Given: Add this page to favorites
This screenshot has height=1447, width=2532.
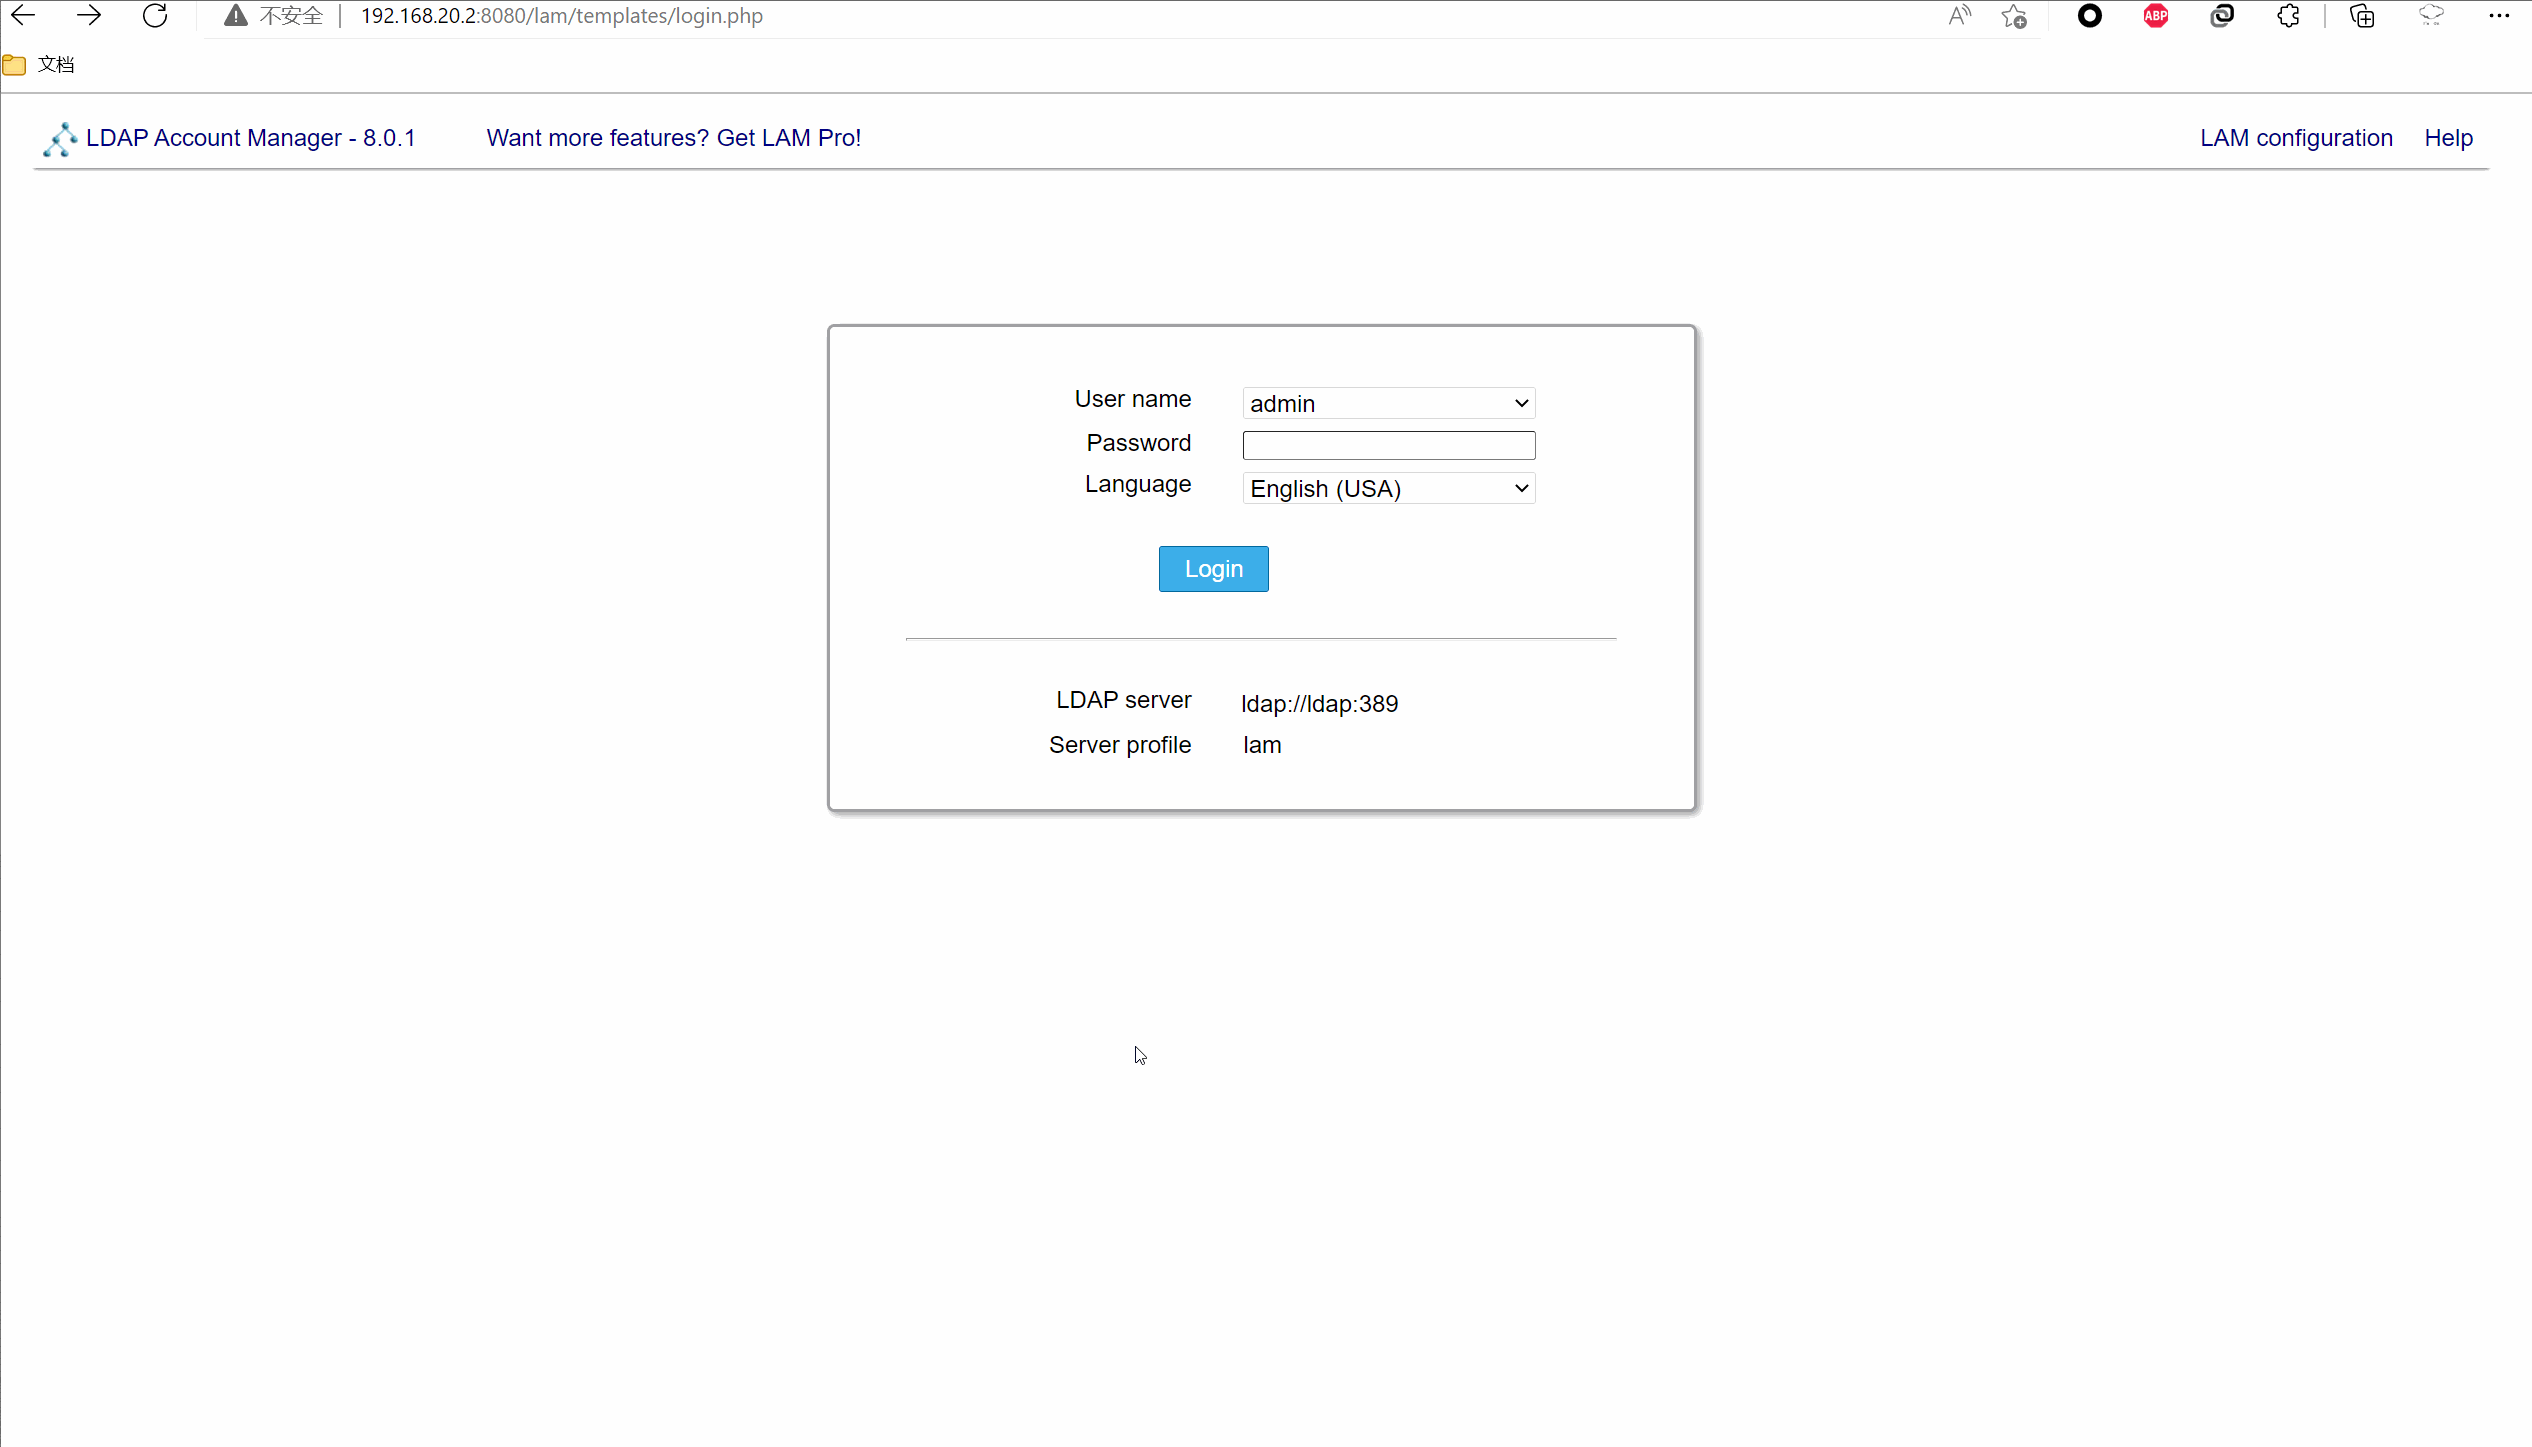Looking at the screenshot, I should pyautogui.click(x=2014, y=16).
